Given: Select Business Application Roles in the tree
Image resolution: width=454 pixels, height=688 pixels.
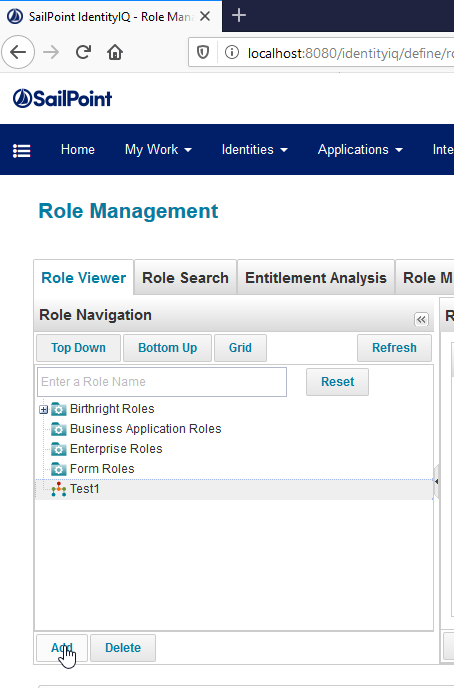Looking at the screenshot, I should click(146, 429).
